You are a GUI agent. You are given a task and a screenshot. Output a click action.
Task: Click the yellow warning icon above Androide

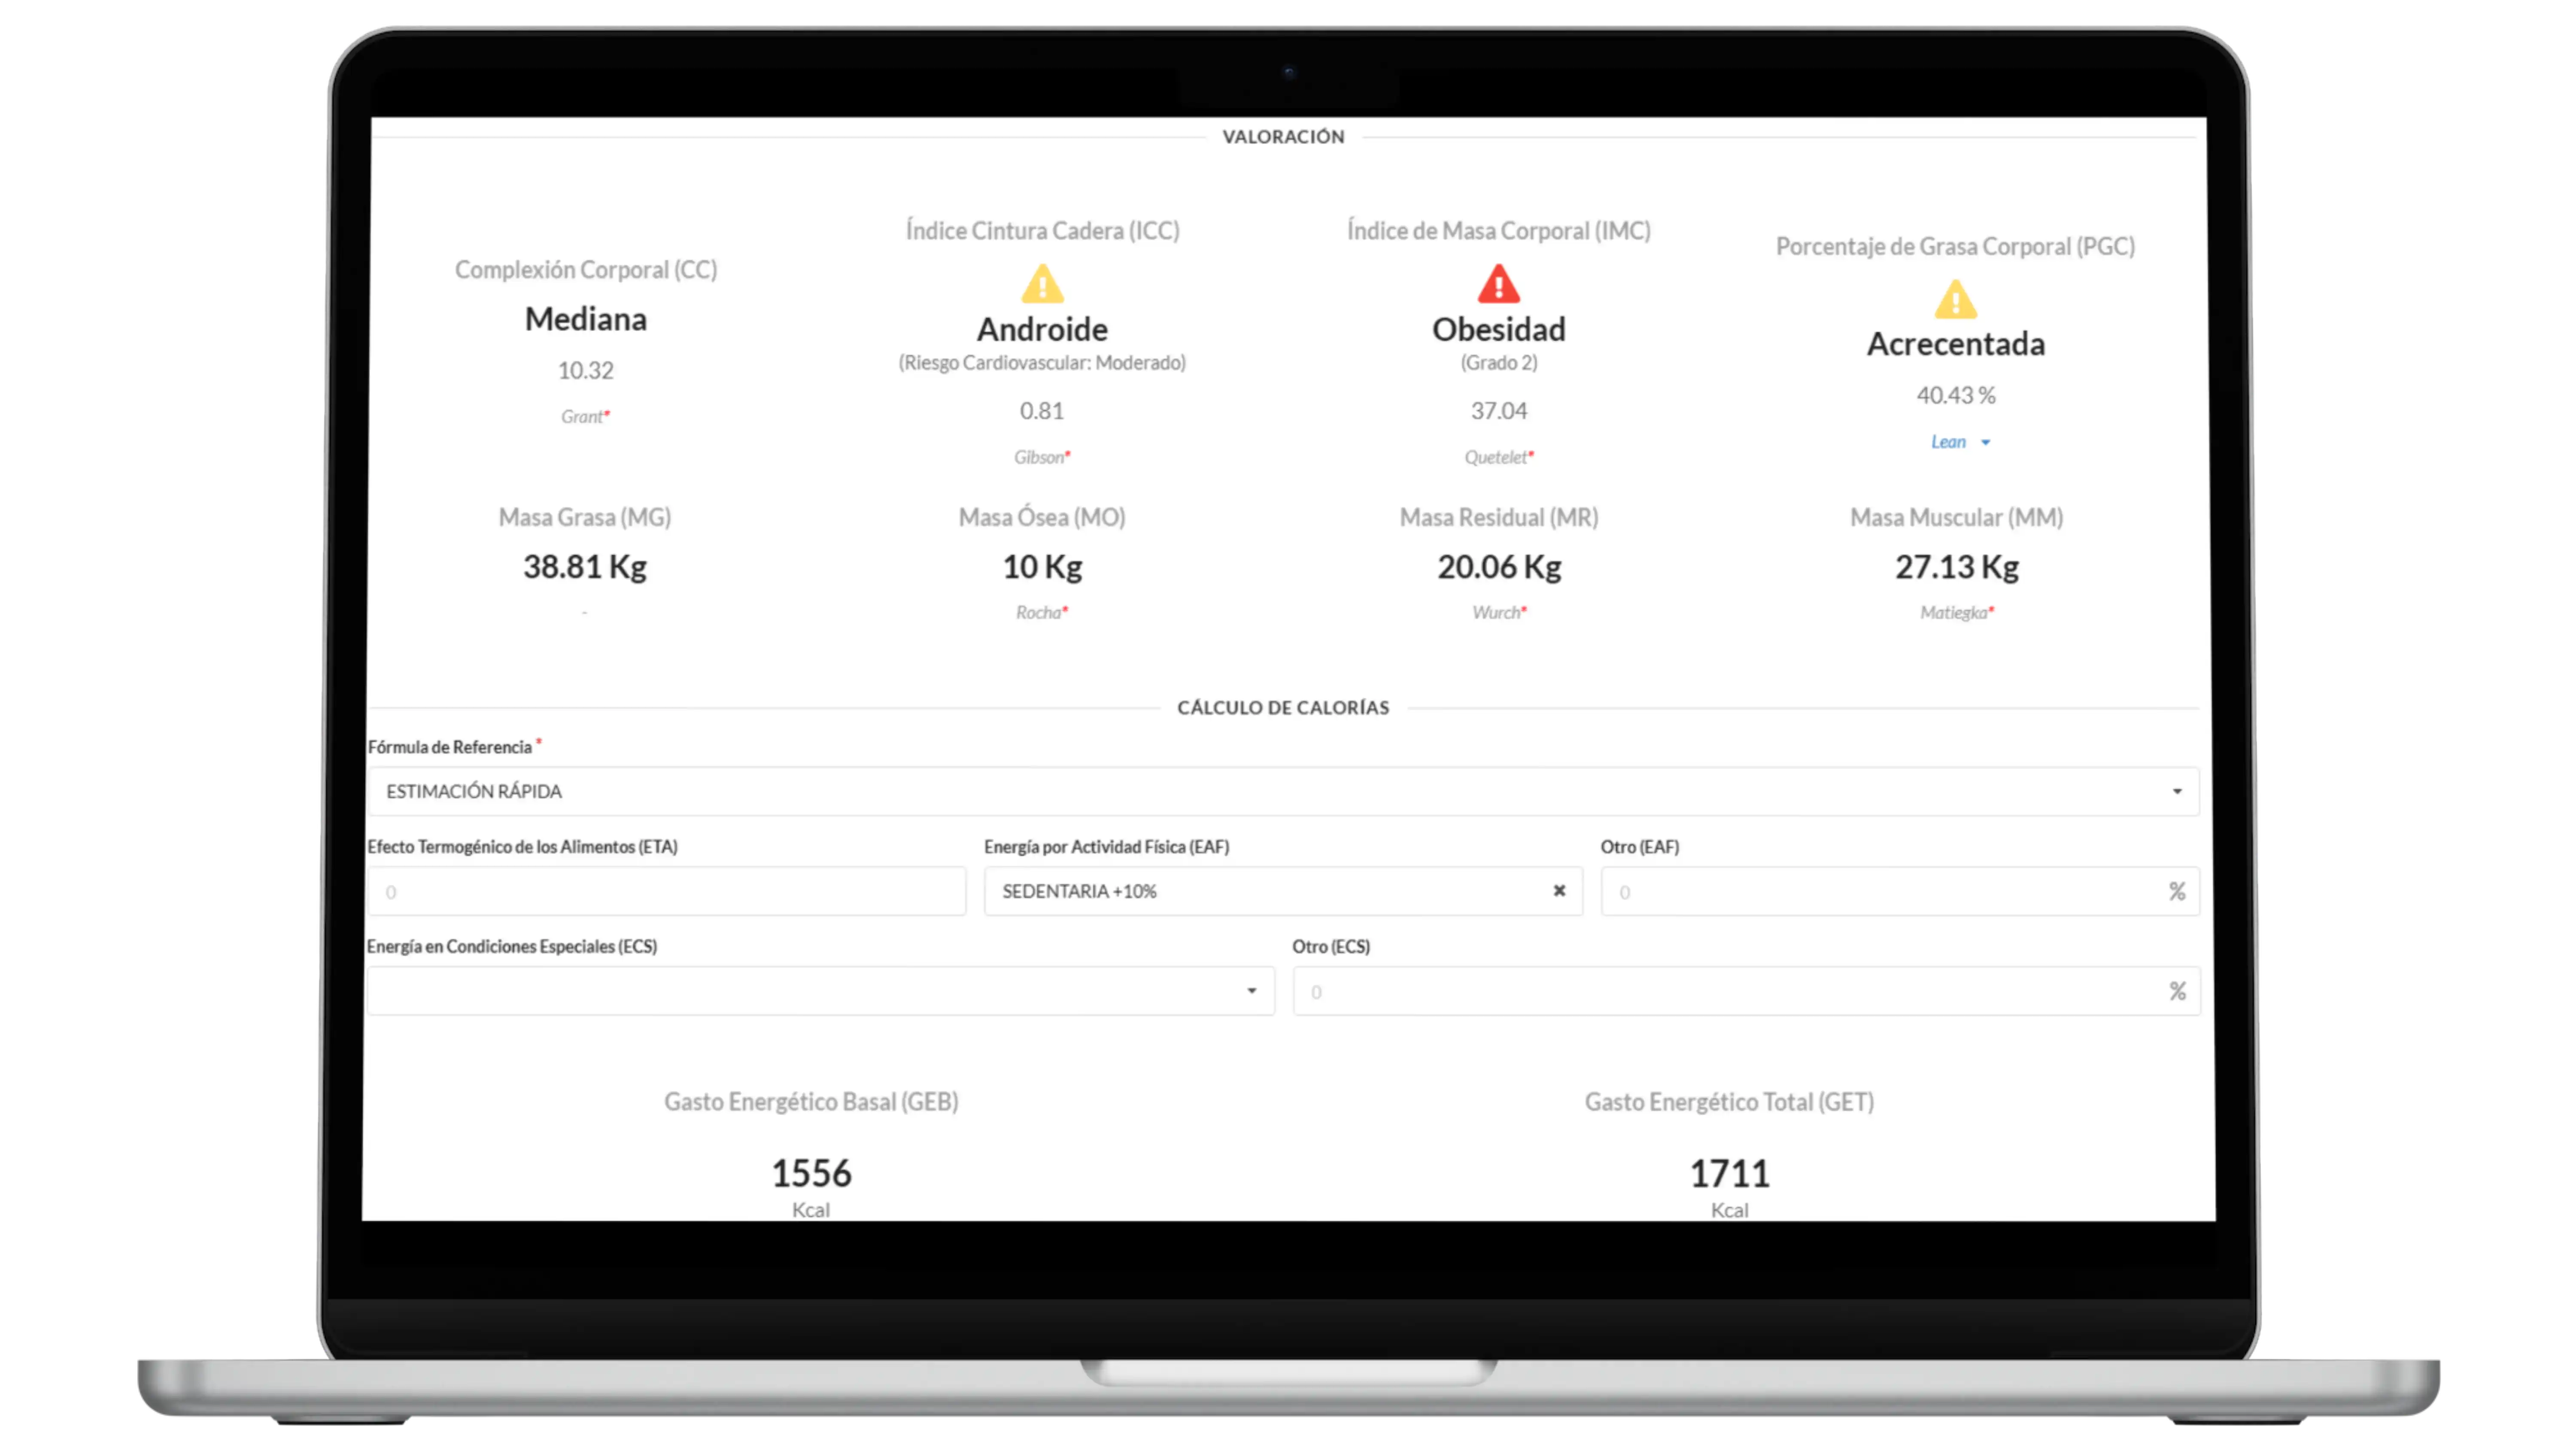[1042, 284]
